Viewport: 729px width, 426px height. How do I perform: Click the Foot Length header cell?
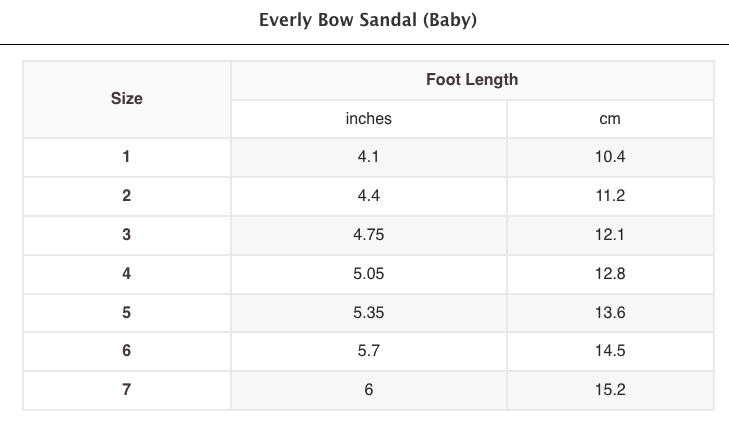coord(472,80)
